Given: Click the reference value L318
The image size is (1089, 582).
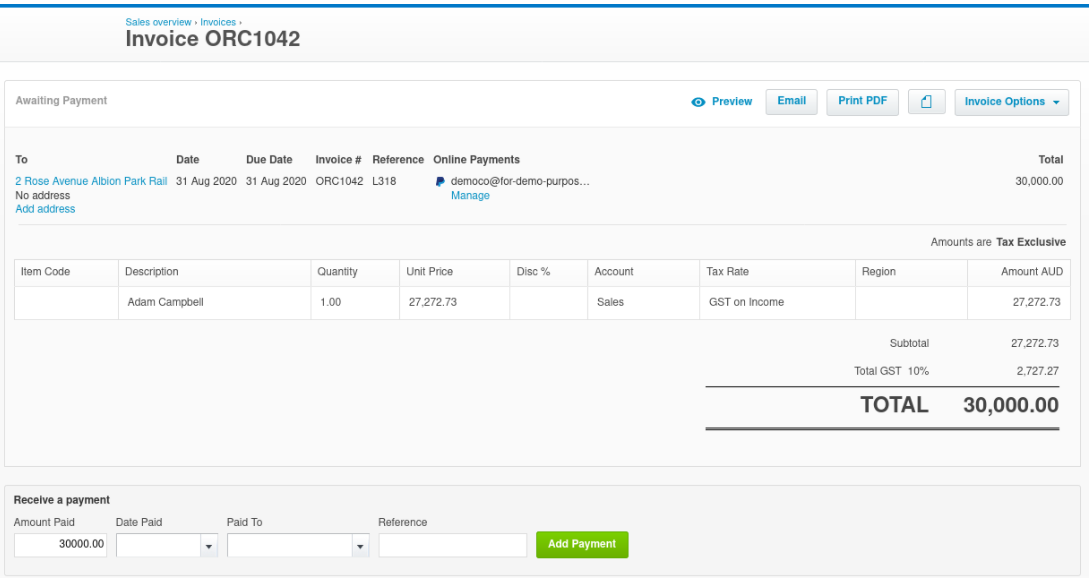Looking at the screenshot, I should 384,181.
